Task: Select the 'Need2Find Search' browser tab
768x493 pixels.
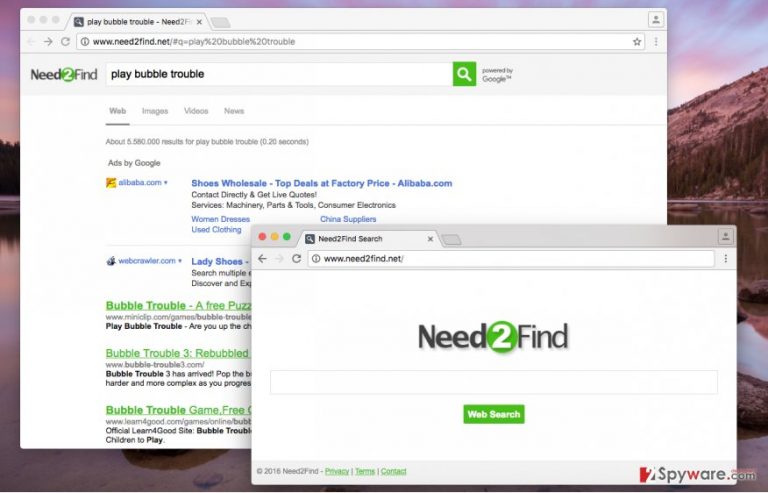Action: (368, 239)
